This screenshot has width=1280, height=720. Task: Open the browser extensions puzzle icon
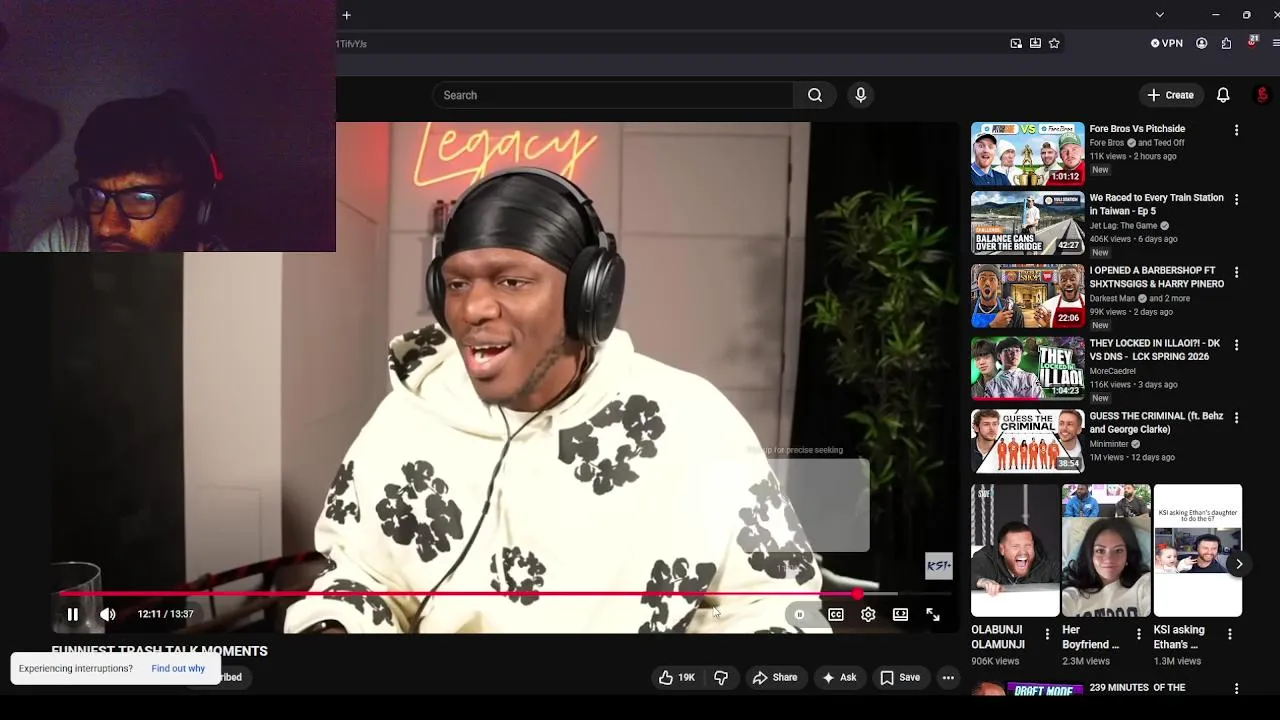pos(1226,43)
